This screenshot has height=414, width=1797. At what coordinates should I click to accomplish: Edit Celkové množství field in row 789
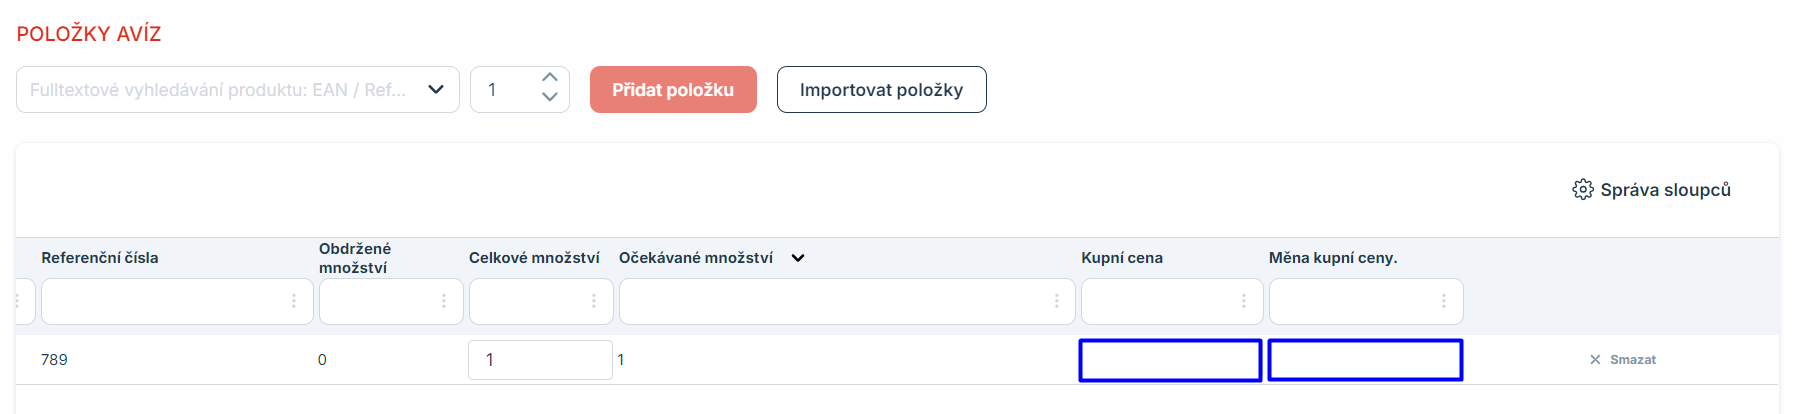click(x=540, y=360)
